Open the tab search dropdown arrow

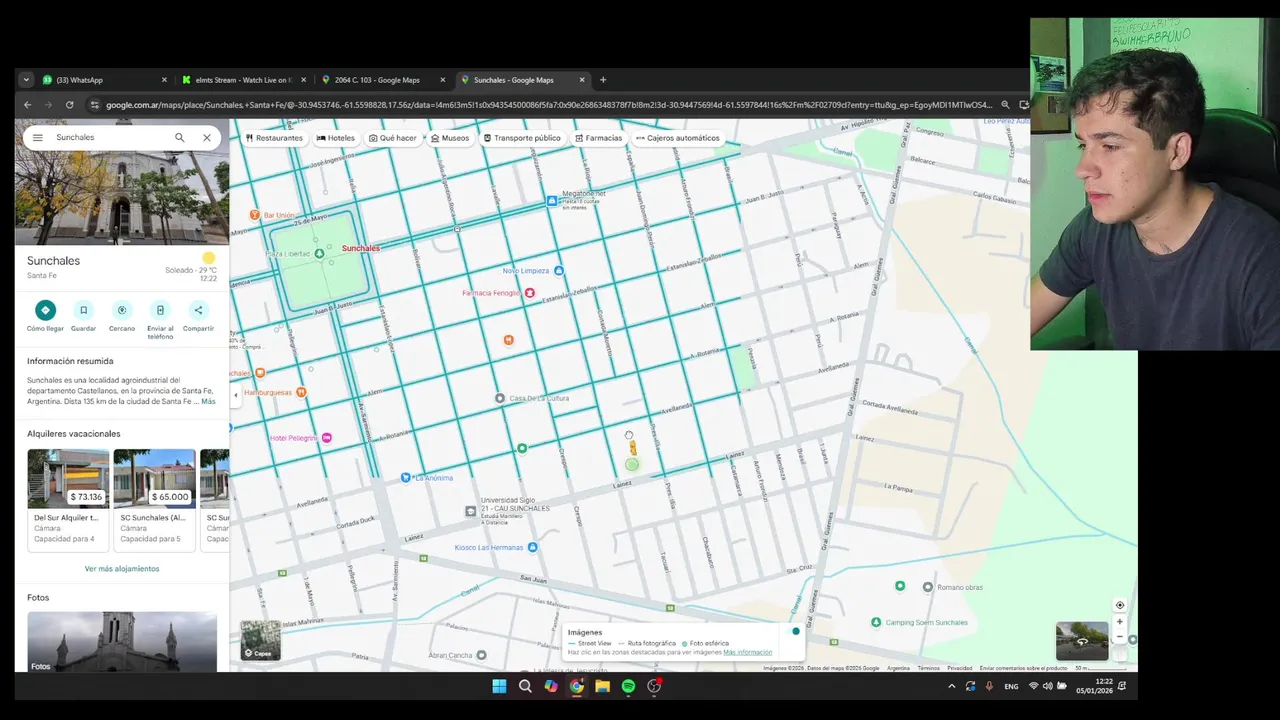(26, 80)
